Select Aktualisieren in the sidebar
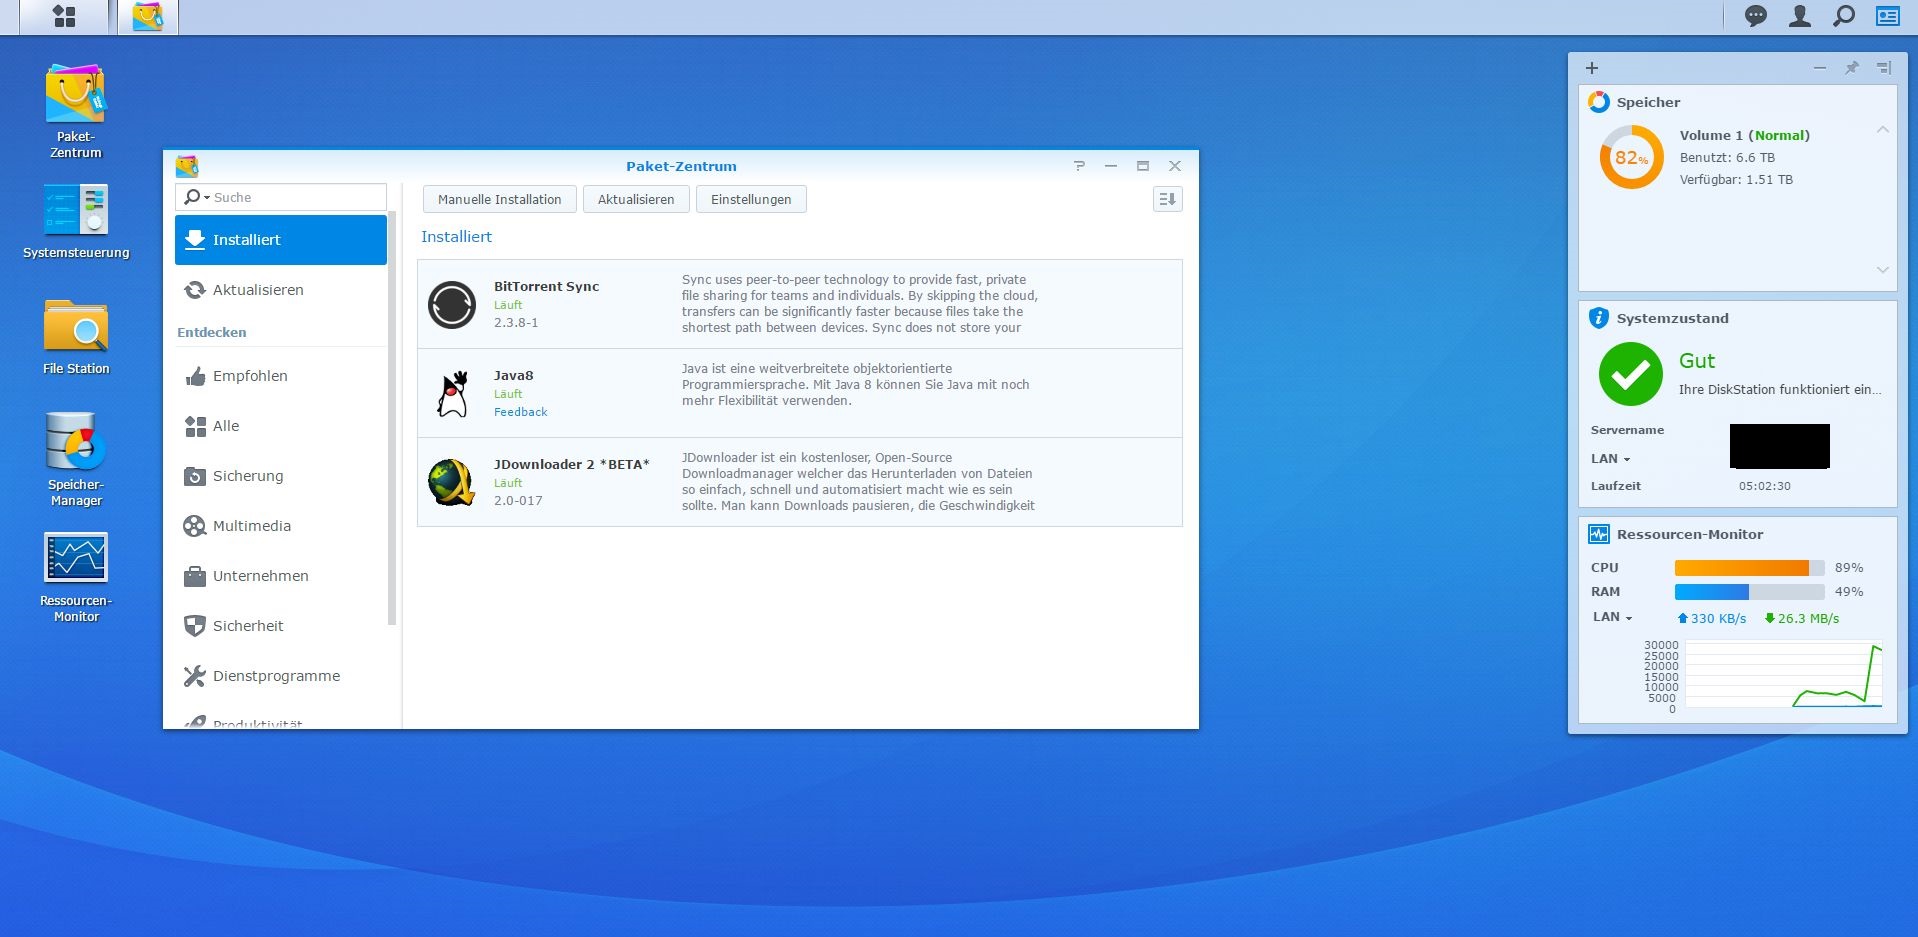Image resolution: width=1918 pixels, height=937 pixels. [x=281, y=290]
